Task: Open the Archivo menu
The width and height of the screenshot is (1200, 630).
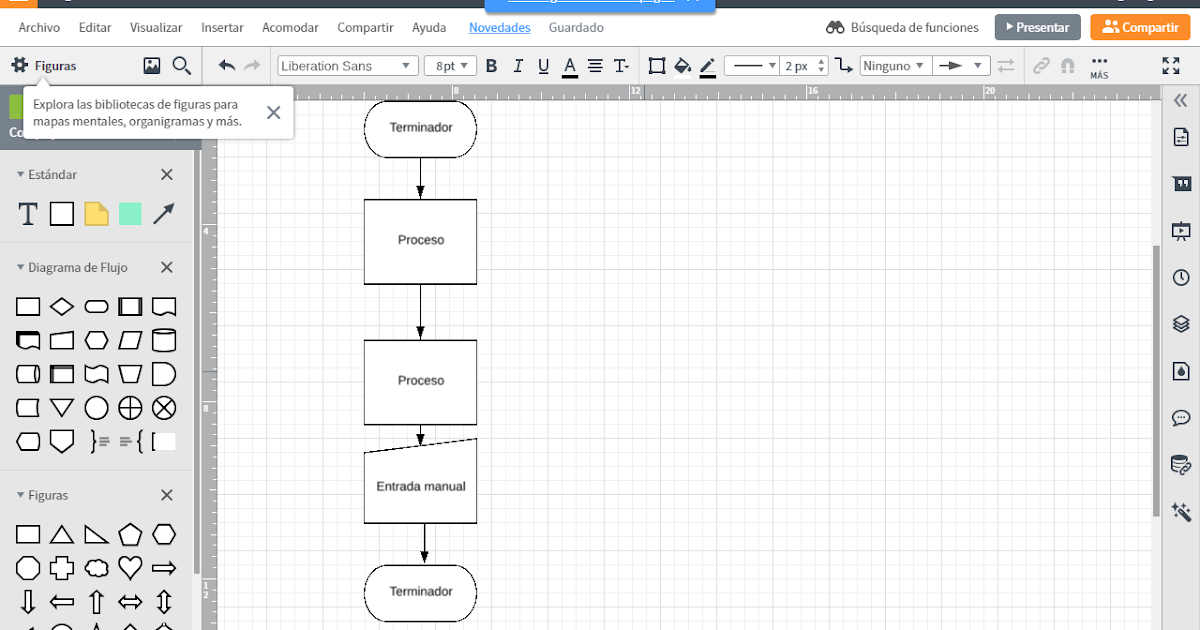Action: click(x=38, y=27)
